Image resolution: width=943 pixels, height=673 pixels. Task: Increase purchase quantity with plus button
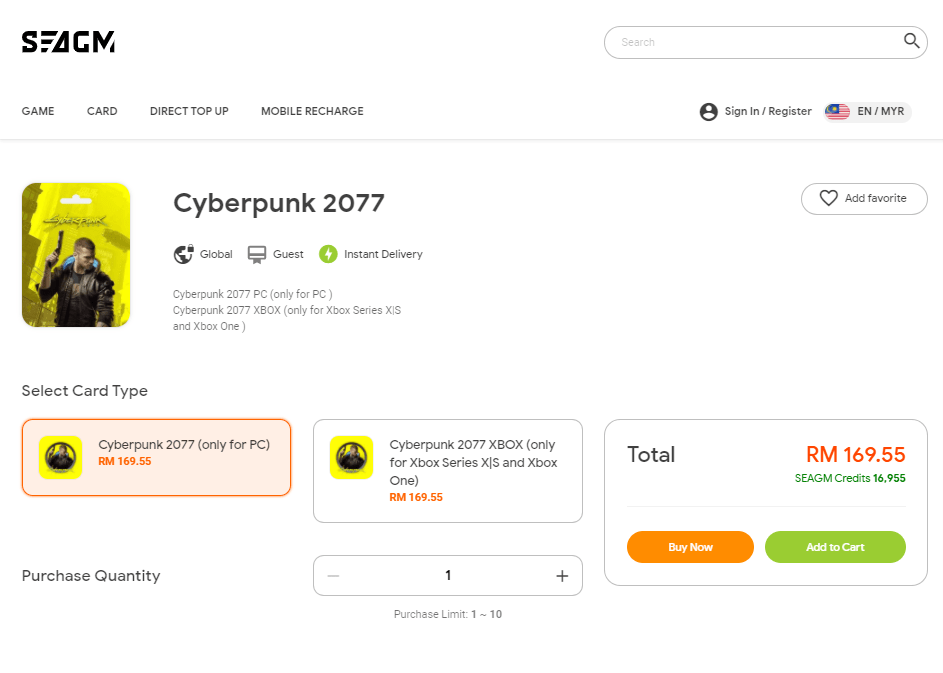click(x=562, y=576)
